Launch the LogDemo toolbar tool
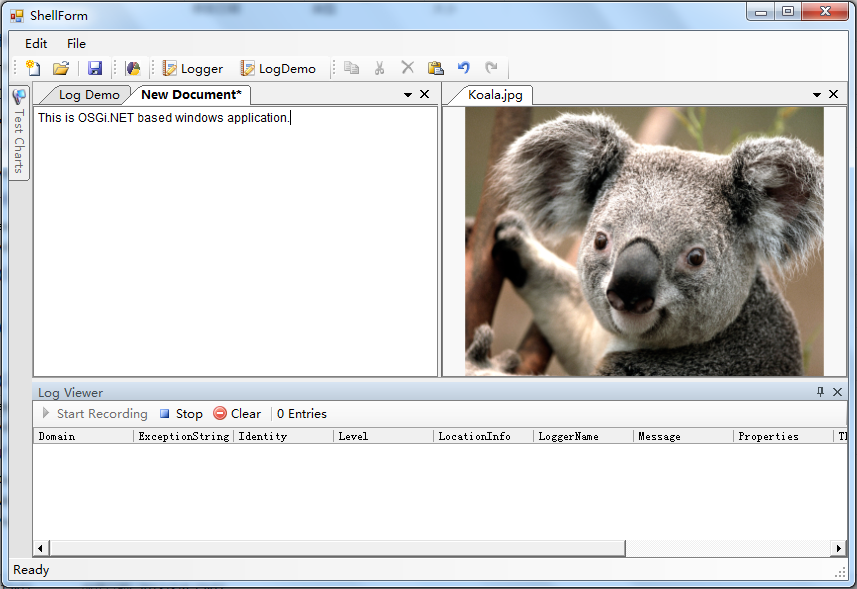Screen dimensions: 857x589 (282, 68)
